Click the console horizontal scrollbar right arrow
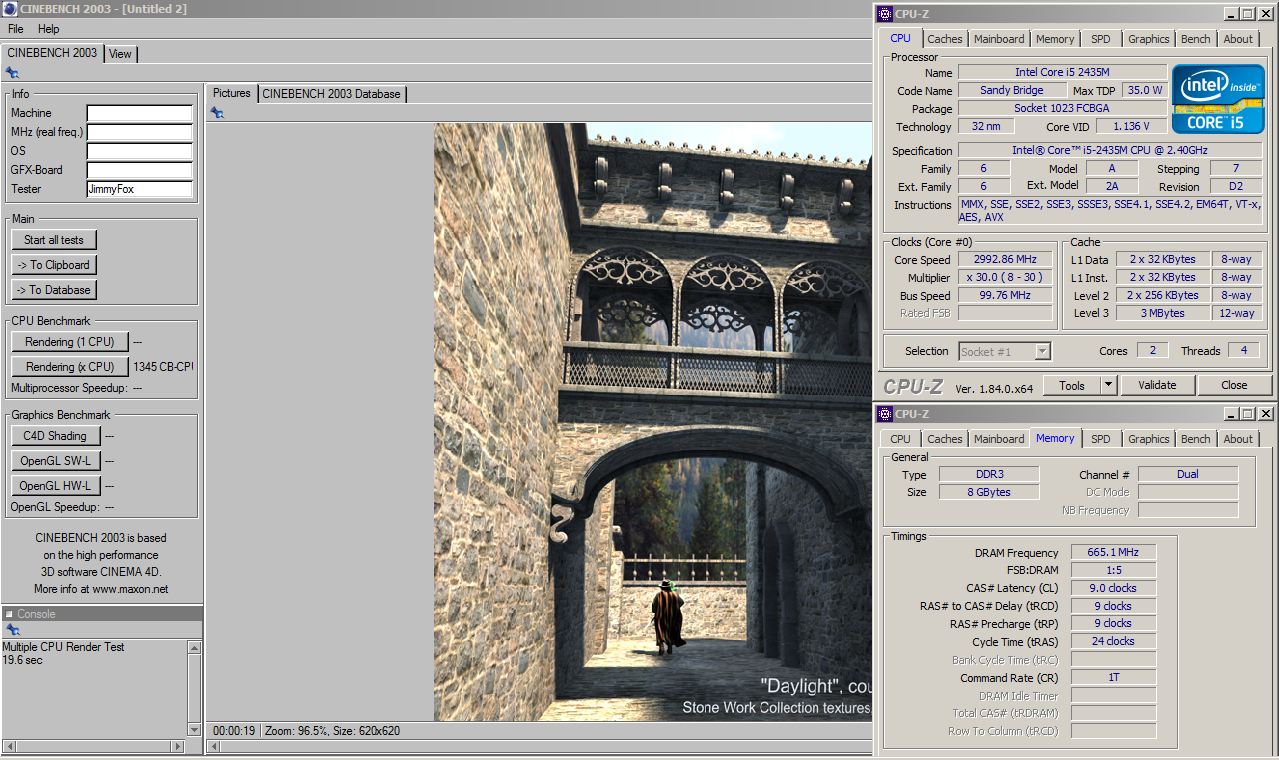This screenshot has width=1279, height=760. pos(179,746)
